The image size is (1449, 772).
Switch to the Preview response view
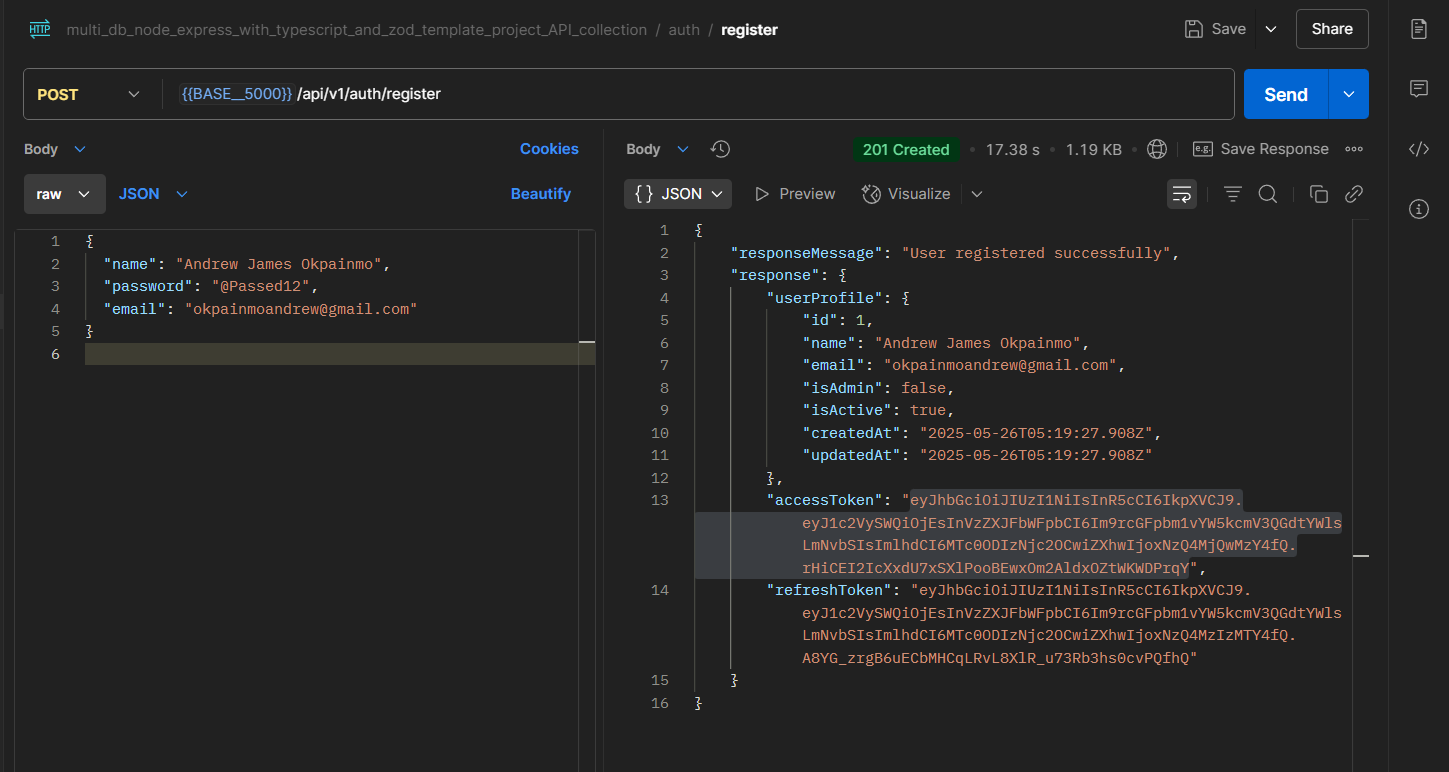click(795, 194)
